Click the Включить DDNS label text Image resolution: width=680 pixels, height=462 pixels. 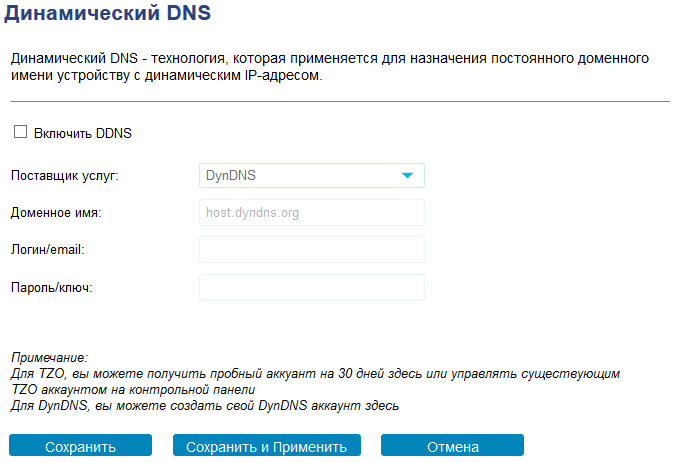click(83, 133)
